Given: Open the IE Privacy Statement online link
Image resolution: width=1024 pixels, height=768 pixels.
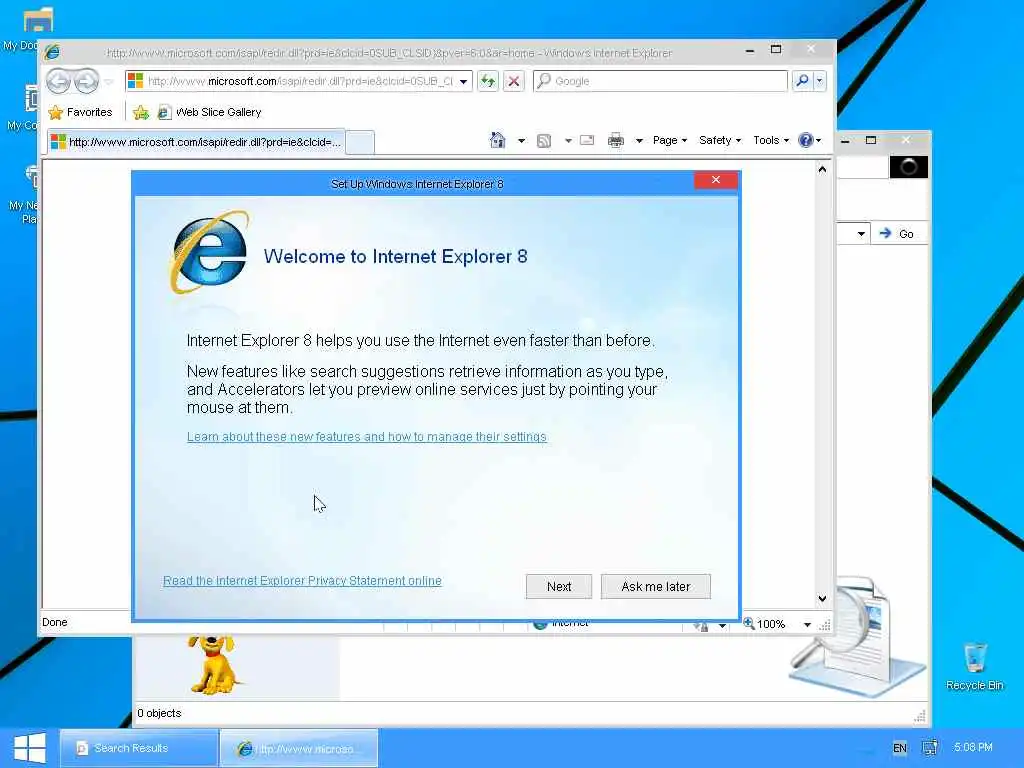Looking at the screenshot, I should click(x=302, y=581).
